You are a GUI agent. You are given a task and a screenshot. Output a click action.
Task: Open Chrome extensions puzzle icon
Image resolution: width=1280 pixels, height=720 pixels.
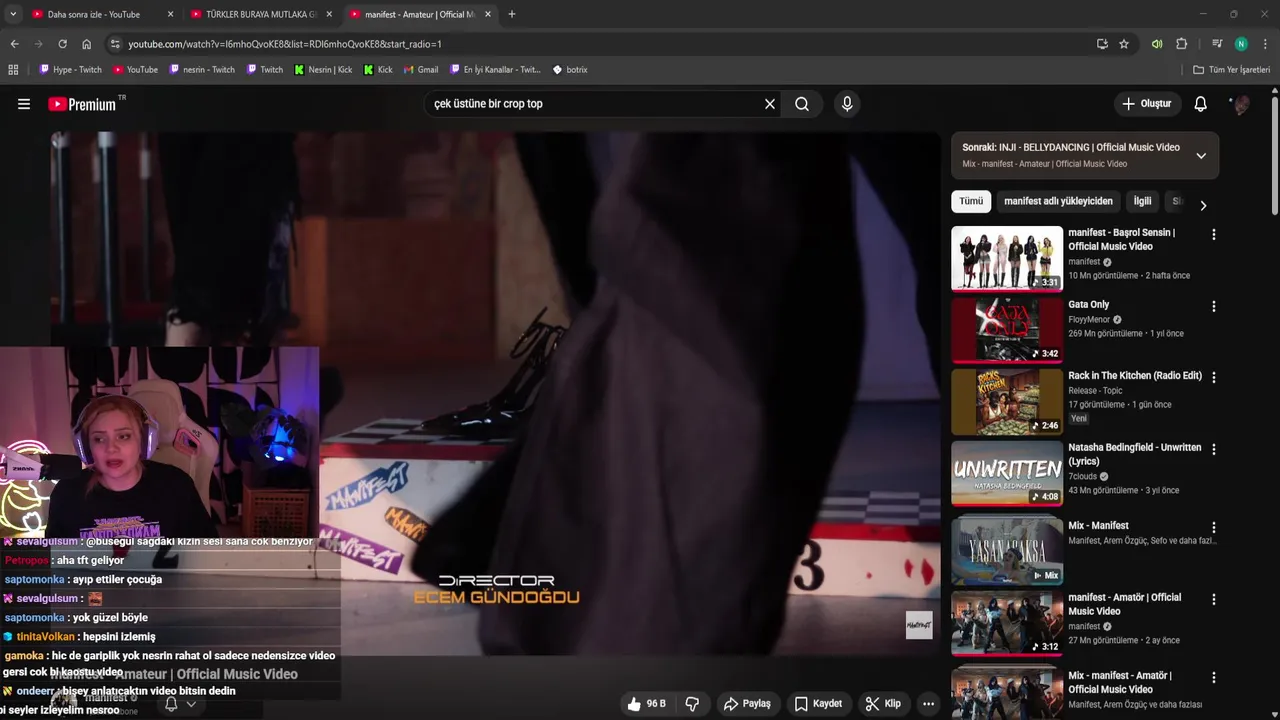tap(1181, 44)
